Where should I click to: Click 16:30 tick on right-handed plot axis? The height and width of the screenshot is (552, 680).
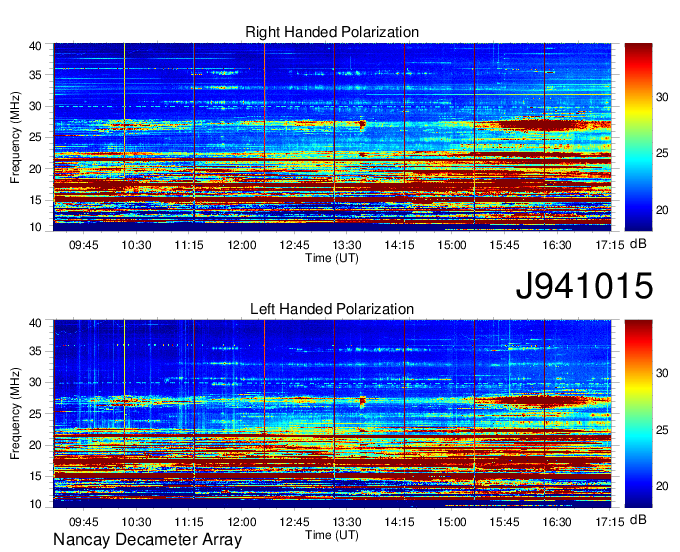click(557, 245)
